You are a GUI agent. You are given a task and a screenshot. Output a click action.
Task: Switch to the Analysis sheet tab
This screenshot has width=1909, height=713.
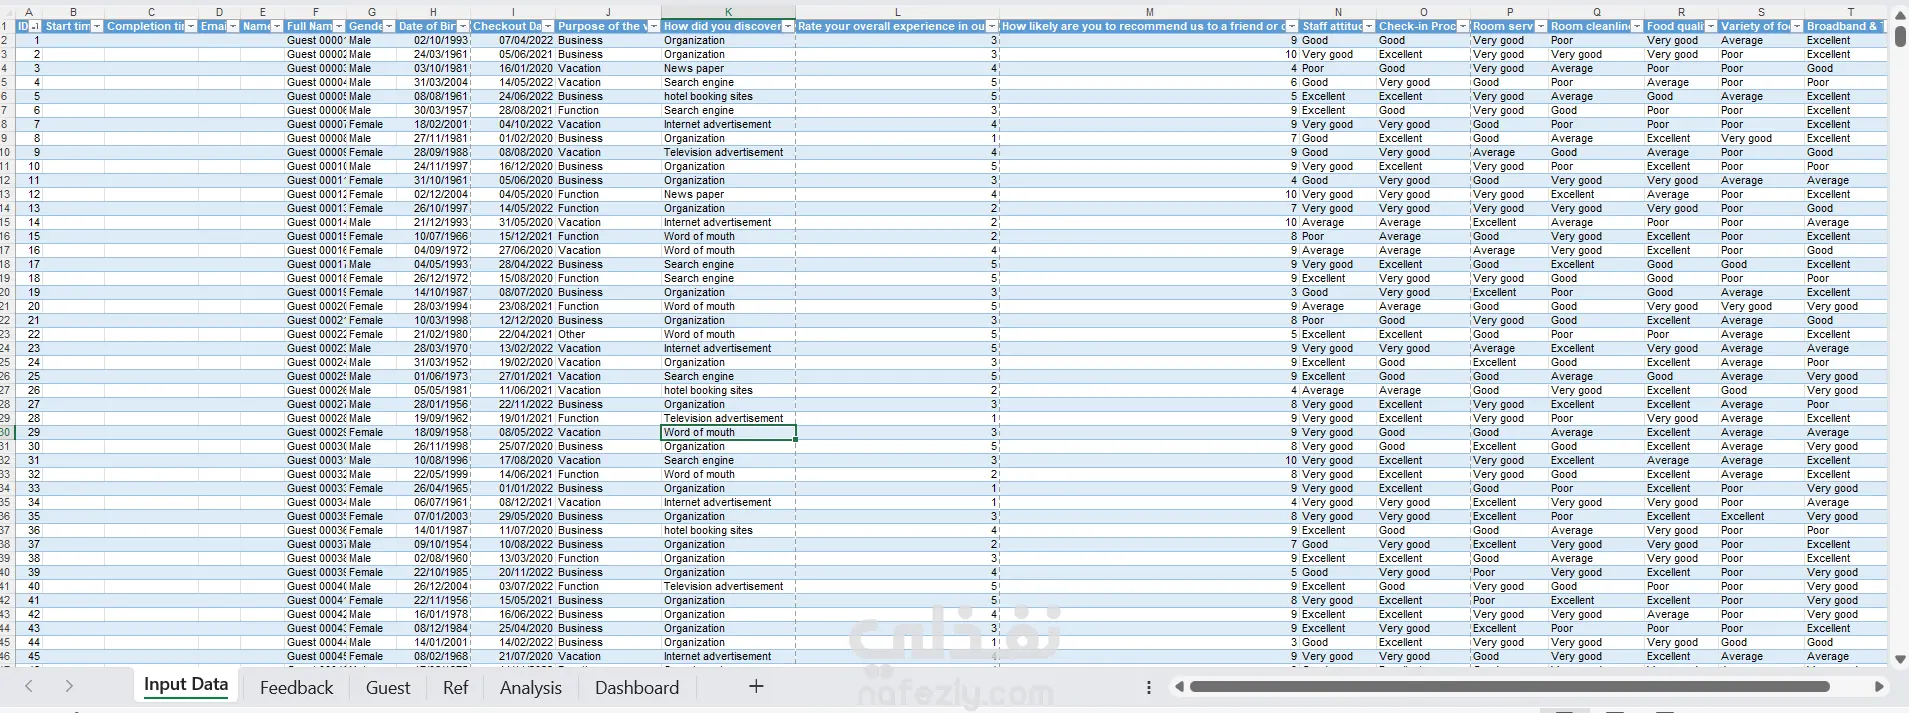pos(531,687)
